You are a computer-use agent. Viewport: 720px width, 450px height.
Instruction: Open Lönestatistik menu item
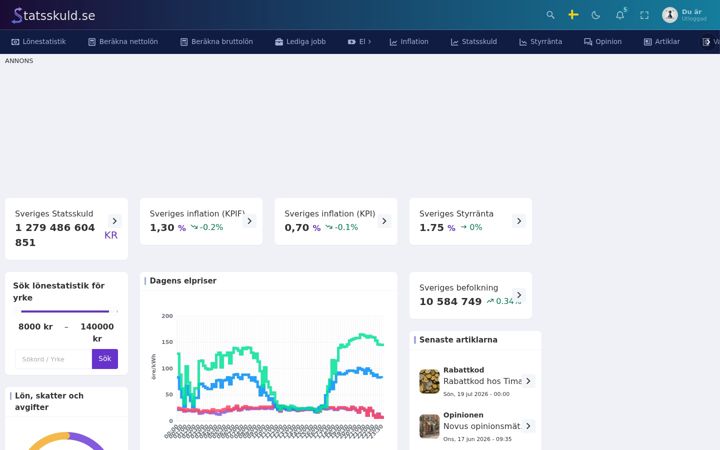[39, 42]
